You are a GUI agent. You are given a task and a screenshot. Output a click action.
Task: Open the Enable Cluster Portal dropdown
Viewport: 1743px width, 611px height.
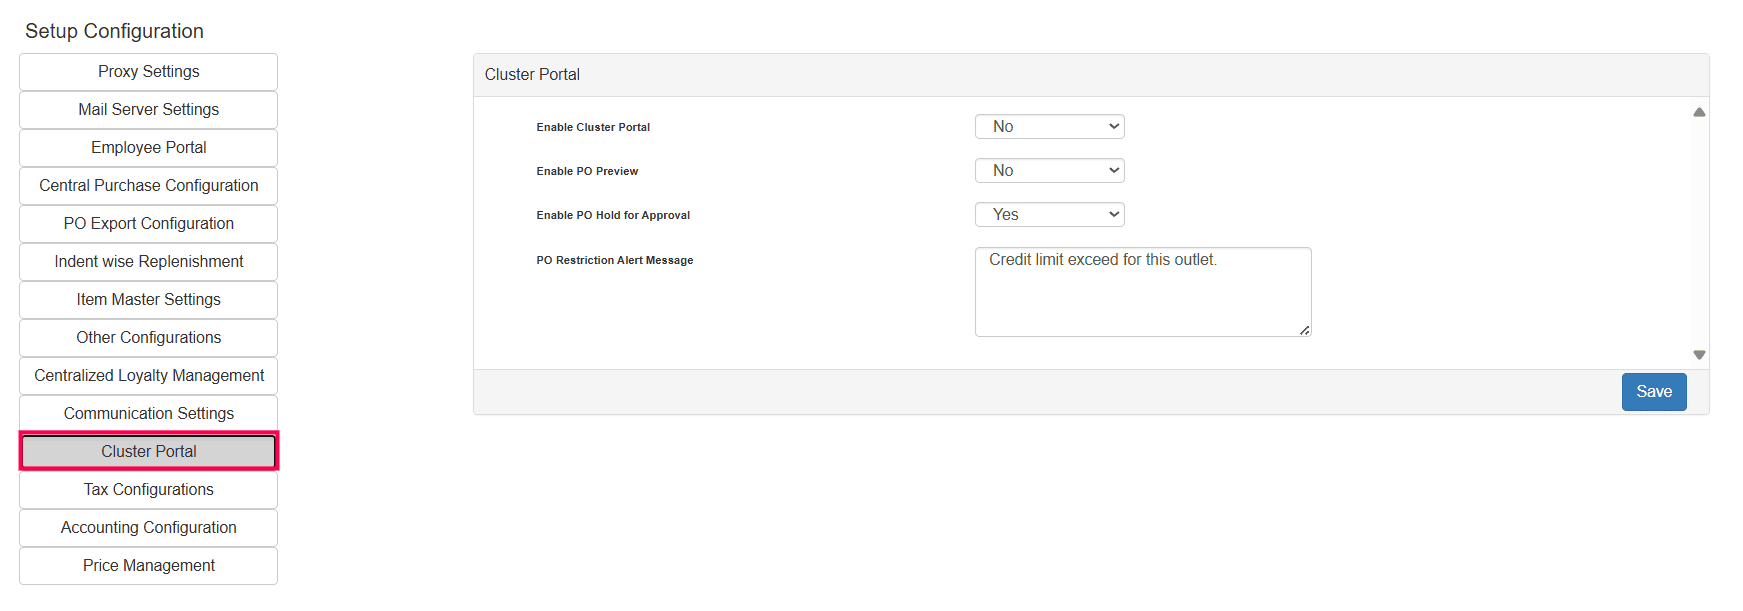point(1049,127)
